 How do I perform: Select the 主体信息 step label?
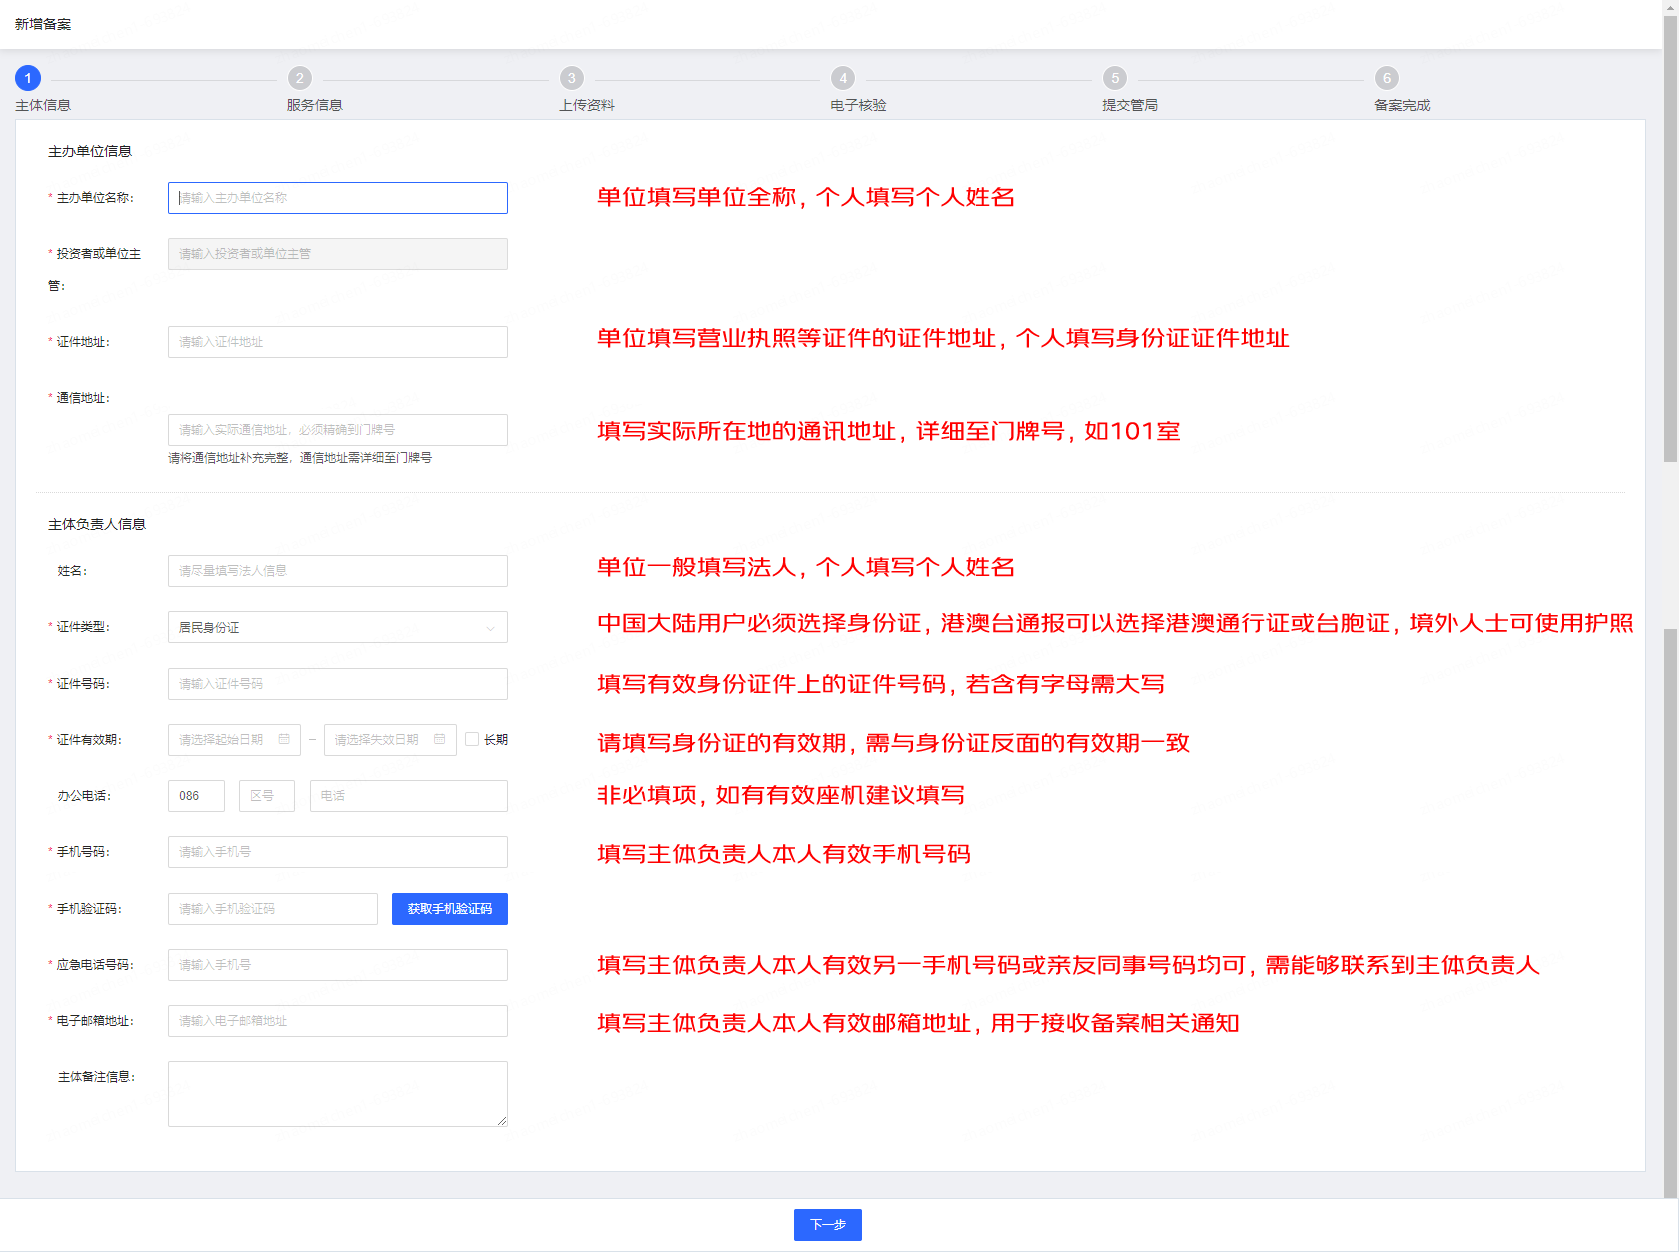point(43,105)
